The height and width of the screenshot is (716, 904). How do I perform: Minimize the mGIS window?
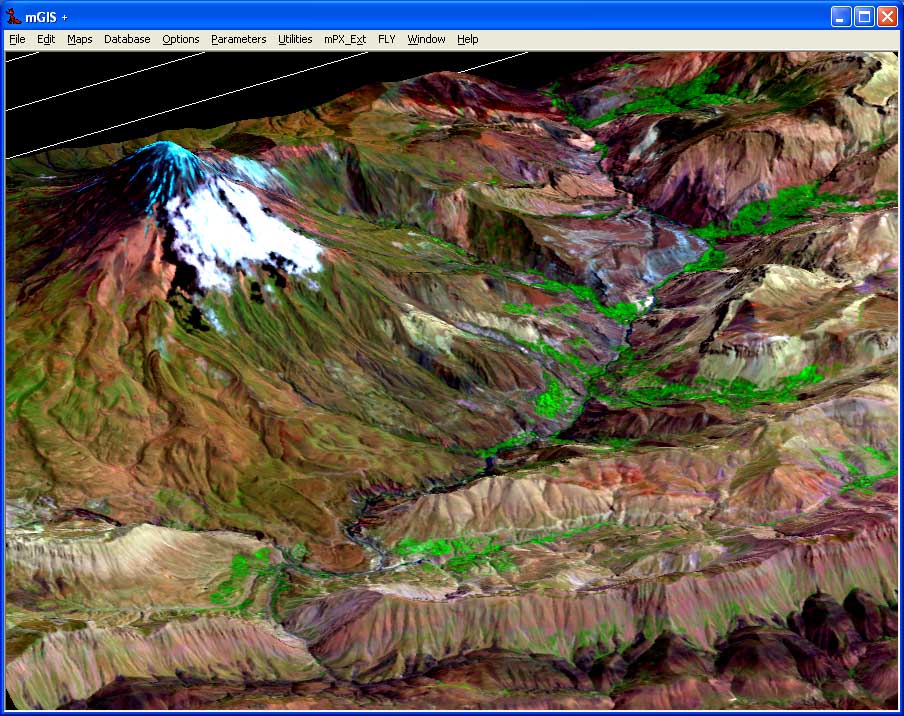[x=841, y=17]
